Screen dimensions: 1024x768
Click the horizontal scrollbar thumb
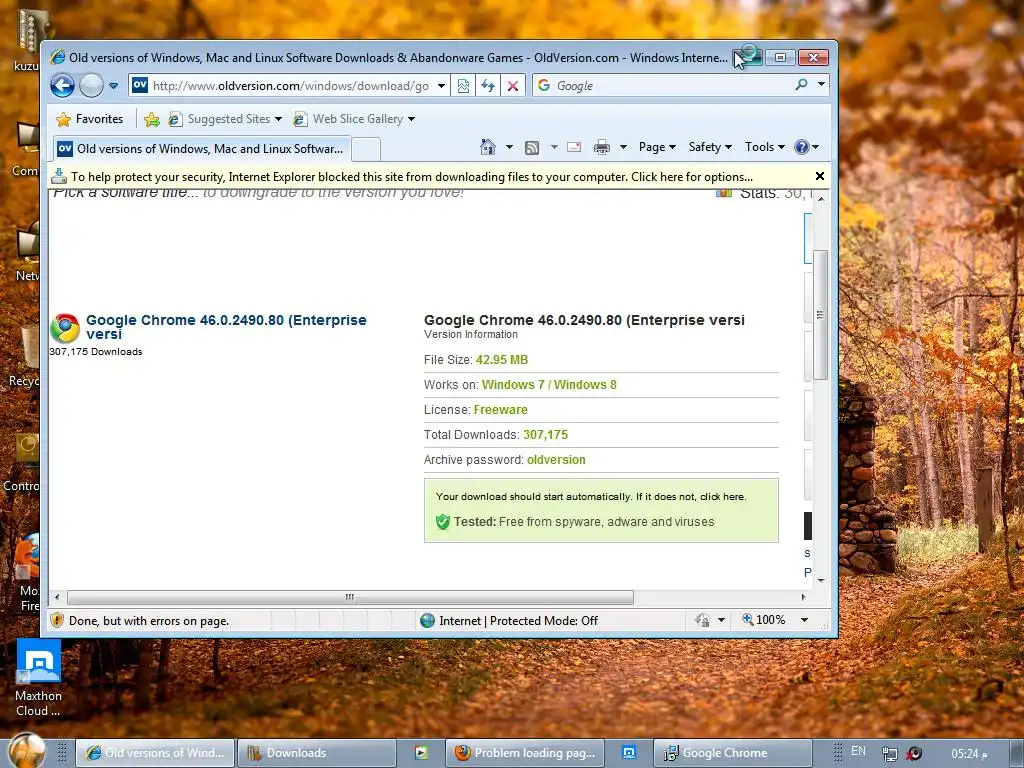pyautogui.click(x=350, y=597)
